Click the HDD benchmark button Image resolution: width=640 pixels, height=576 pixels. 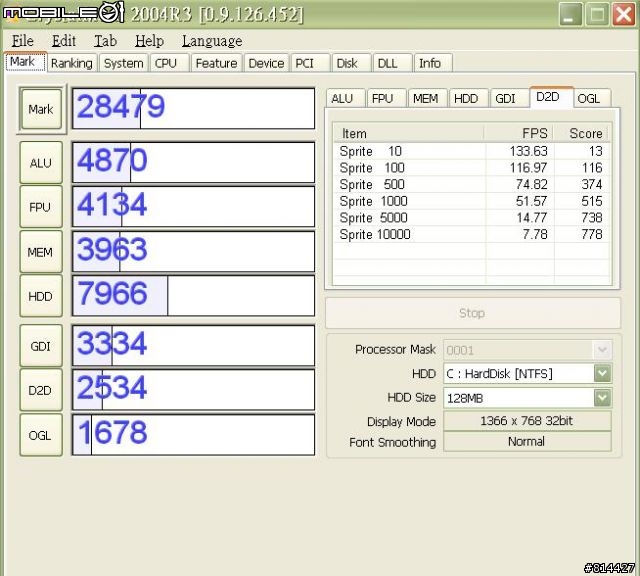(41, 296)
